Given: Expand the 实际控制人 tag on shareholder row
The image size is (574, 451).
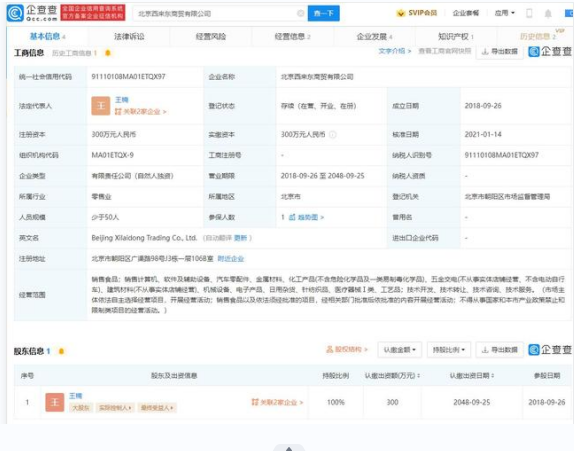Looking at the screenshot, I should (x=115, y=407).
